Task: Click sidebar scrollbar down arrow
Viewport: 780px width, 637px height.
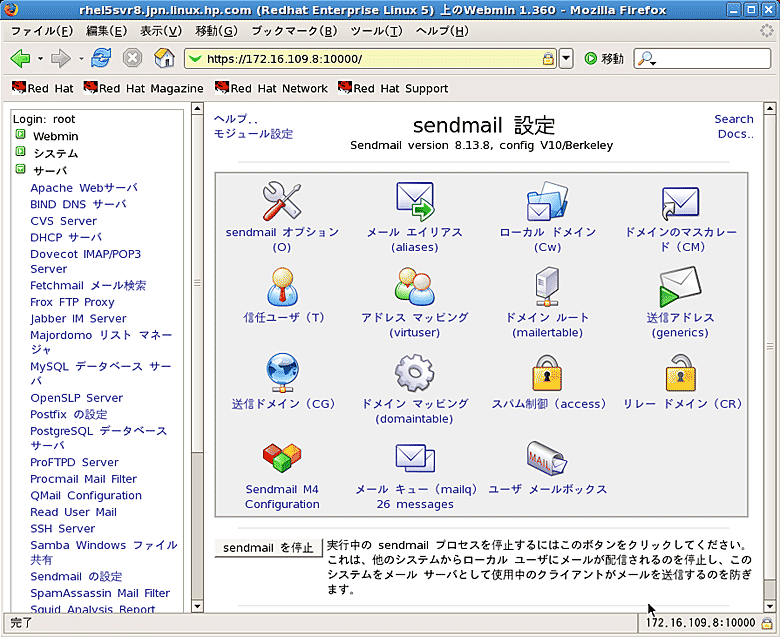Action: tap(197, 606)
